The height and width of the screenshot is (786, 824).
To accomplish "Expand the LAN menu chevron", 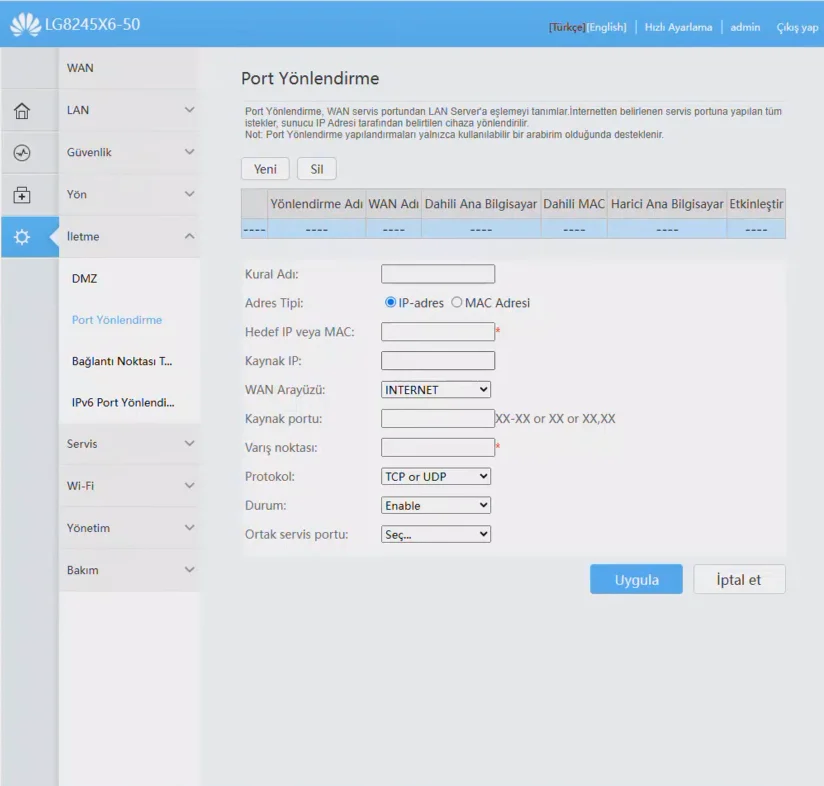I will (190, 110).
